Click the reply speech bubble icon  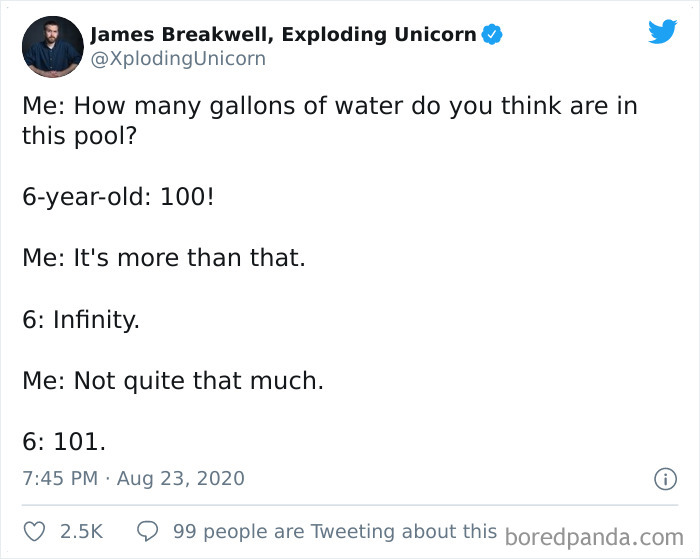click(x=147, y=532)
